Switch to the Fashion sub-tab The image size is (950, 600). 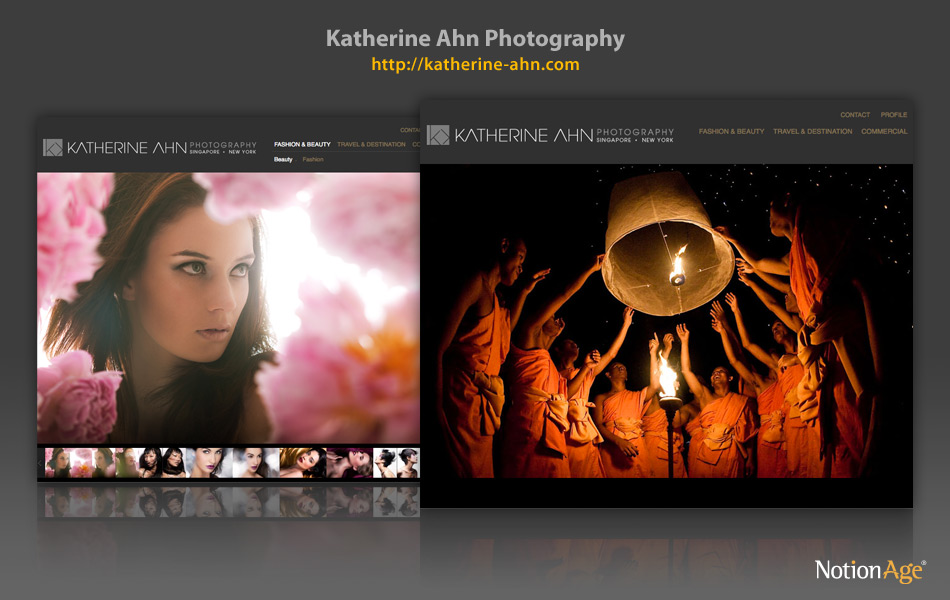point(313,159)
